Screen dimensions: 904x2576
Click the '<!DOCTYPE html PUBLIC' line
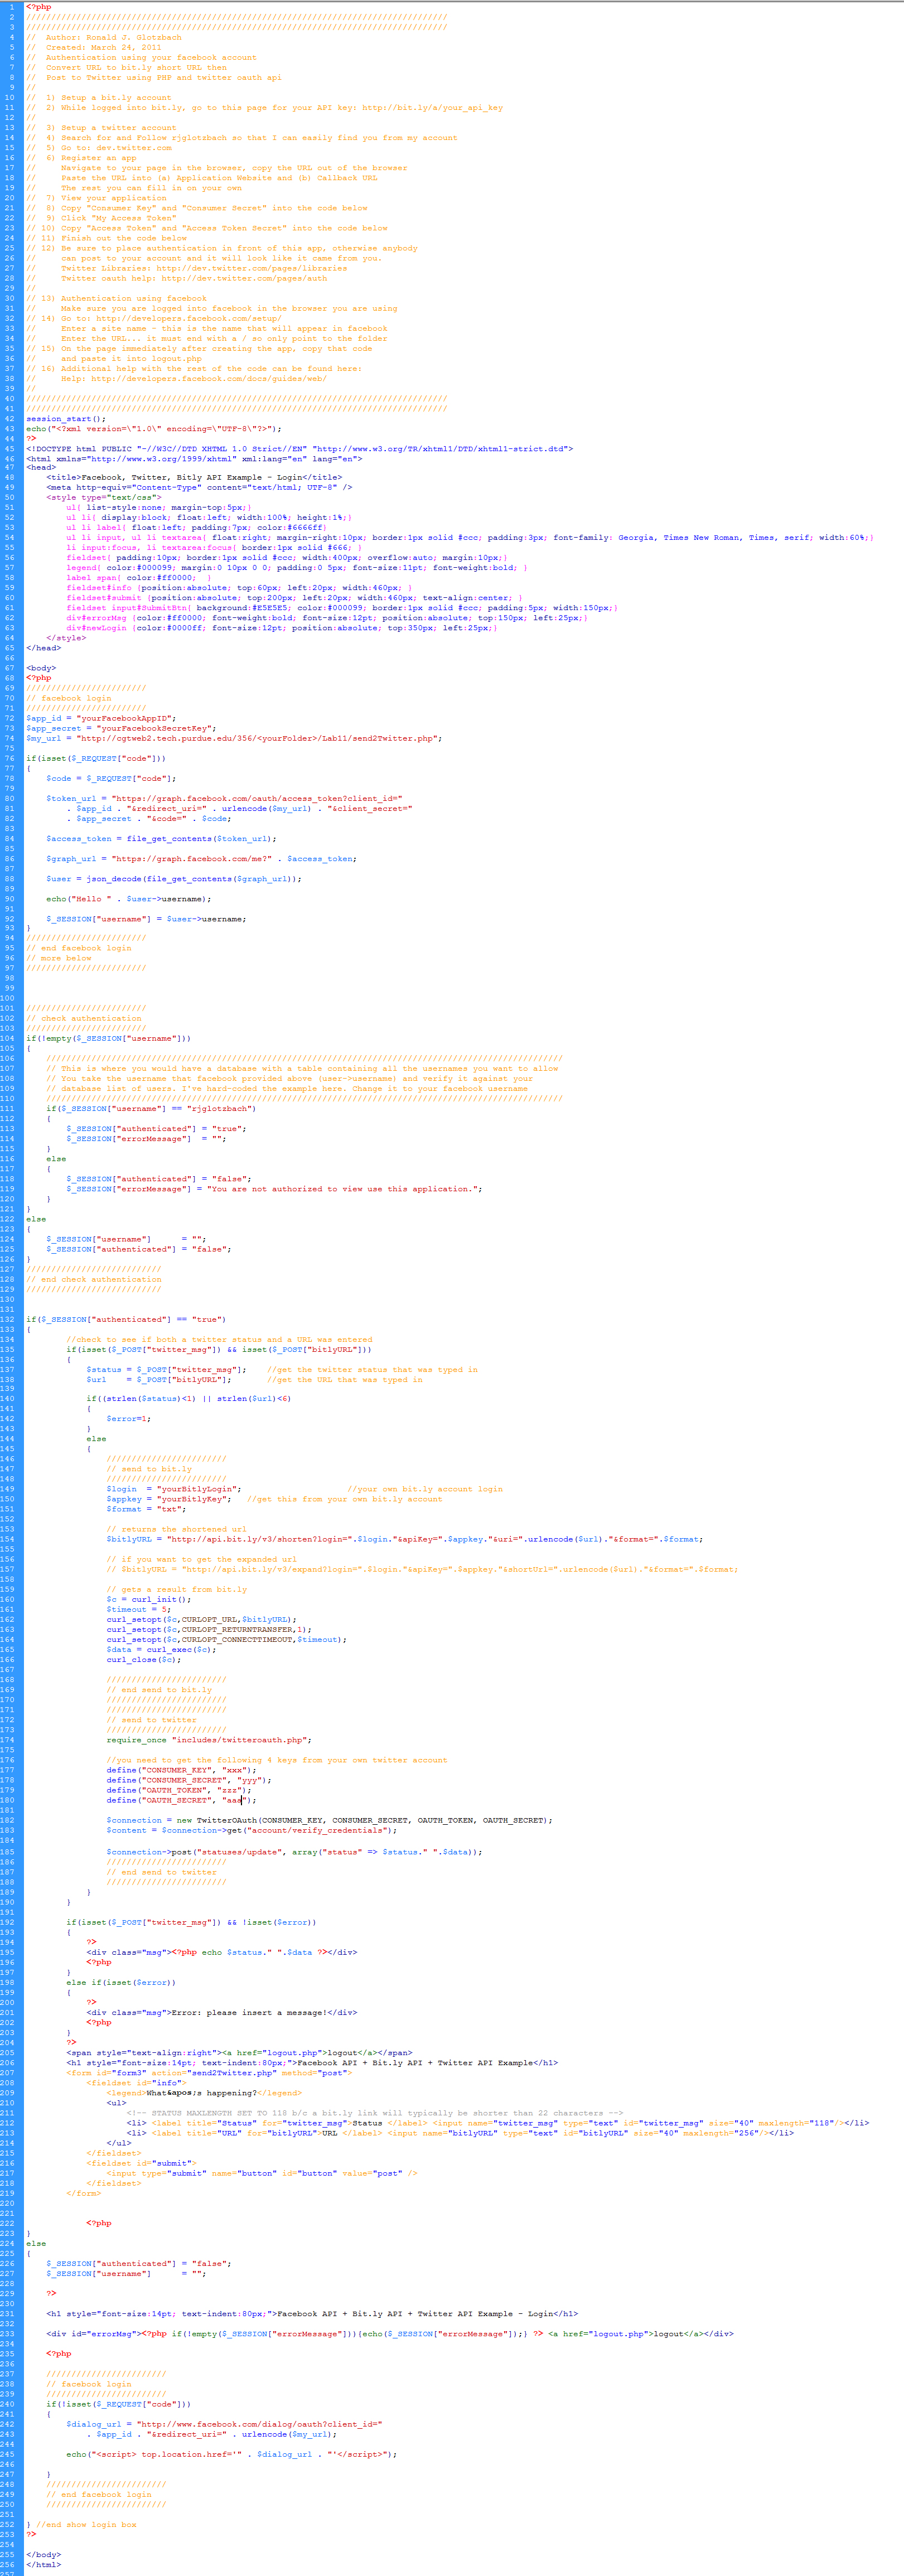[300, 448]
